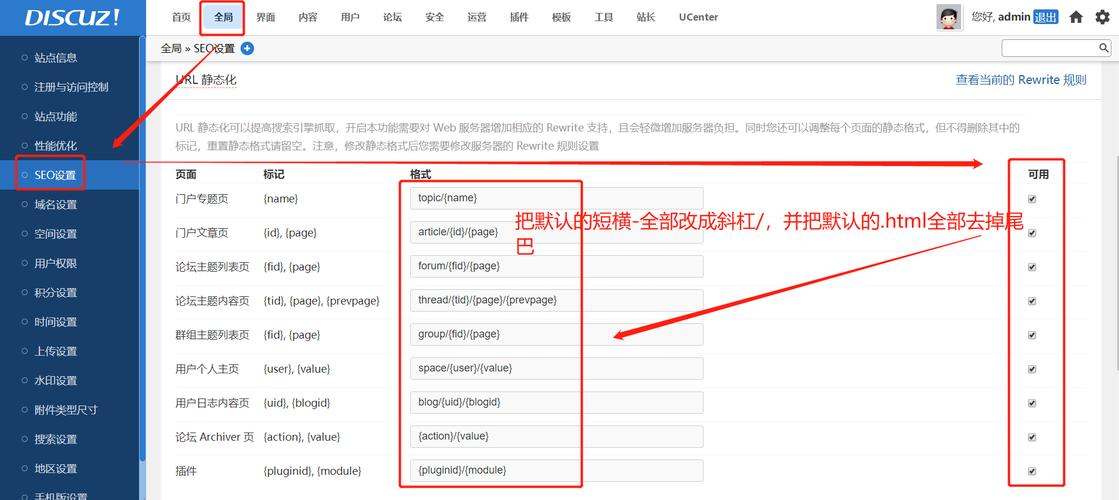Open the 论坛 top menu
The height and width of the screenshot is (500, 1119).
[x=393, y=17]
